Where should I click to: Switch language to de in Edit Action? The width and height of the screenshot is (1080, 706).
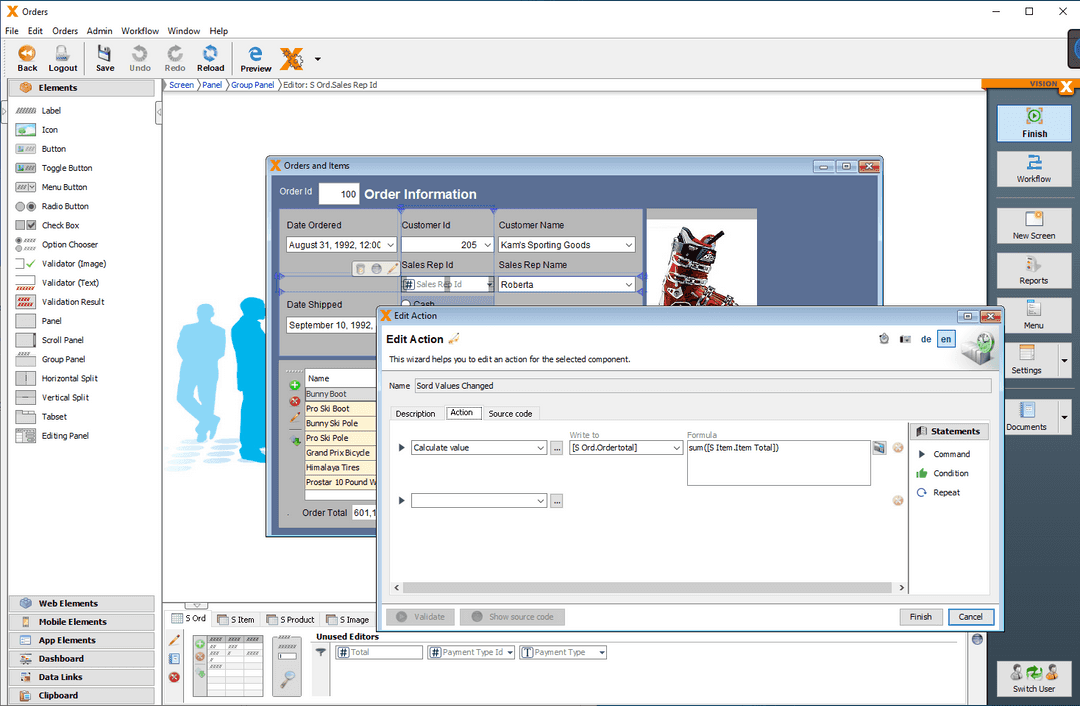coord(926,339)
